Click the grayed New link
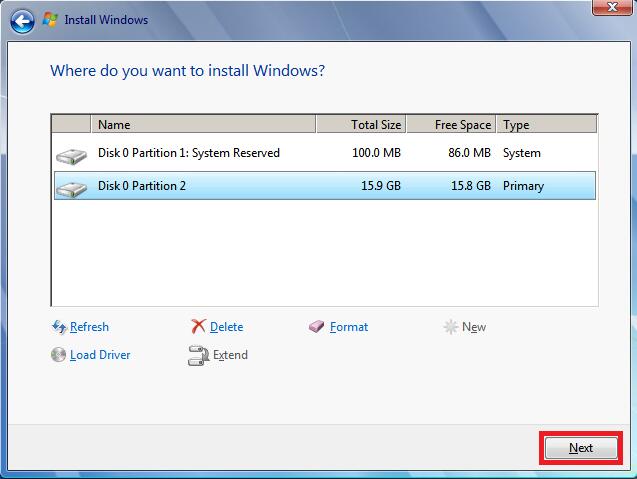The width and height of the screenshot is (637, 479). 474,327
